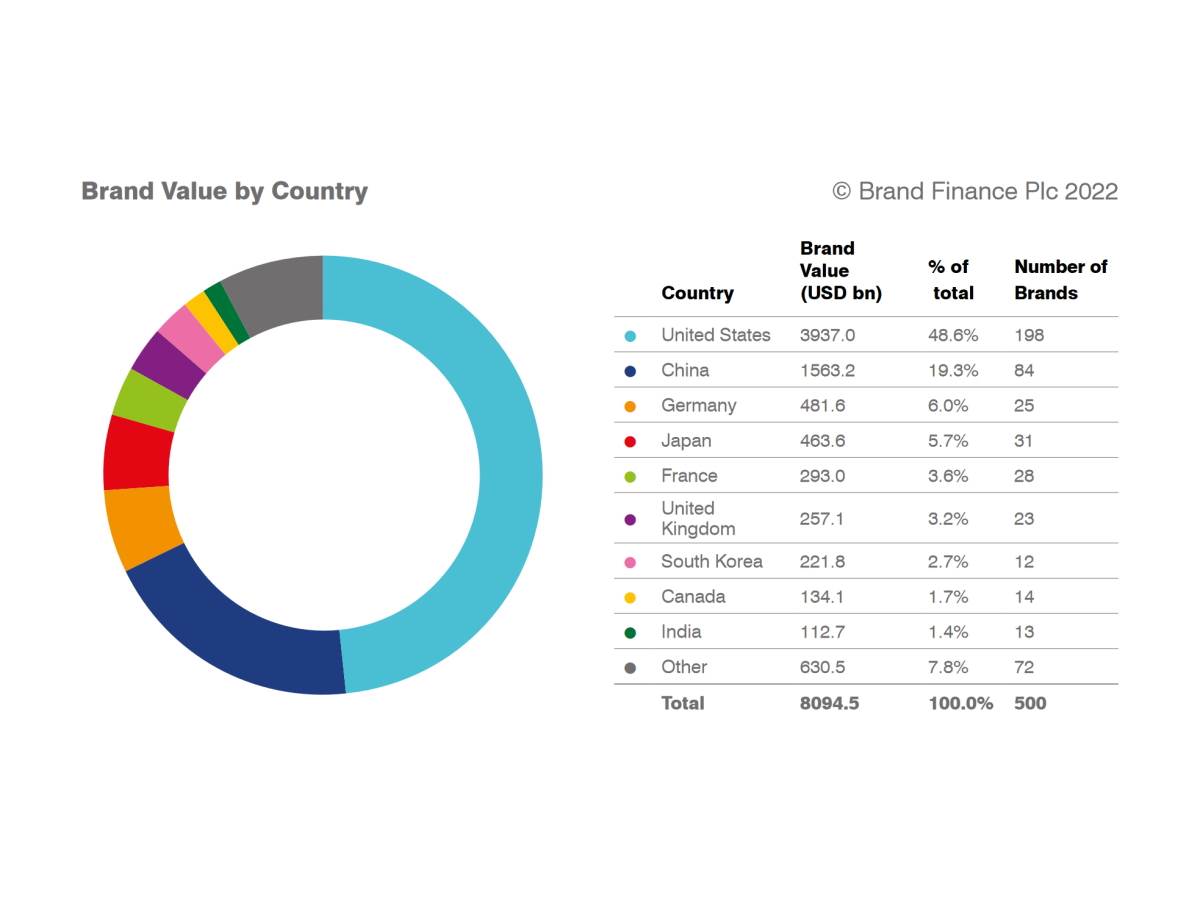
Task: Click the China dark blue legend dot
Action: (x=630, y=371)
